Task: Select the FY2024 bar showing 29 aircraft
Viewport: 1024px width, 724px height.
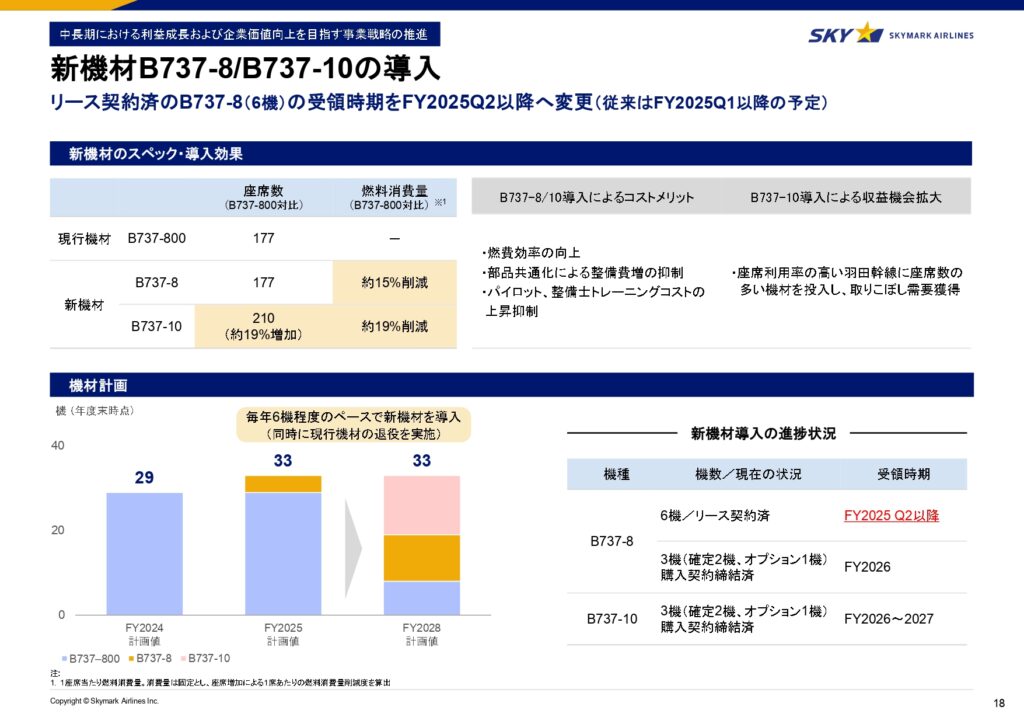Action: pyautogui.click(x=144, y=554)
